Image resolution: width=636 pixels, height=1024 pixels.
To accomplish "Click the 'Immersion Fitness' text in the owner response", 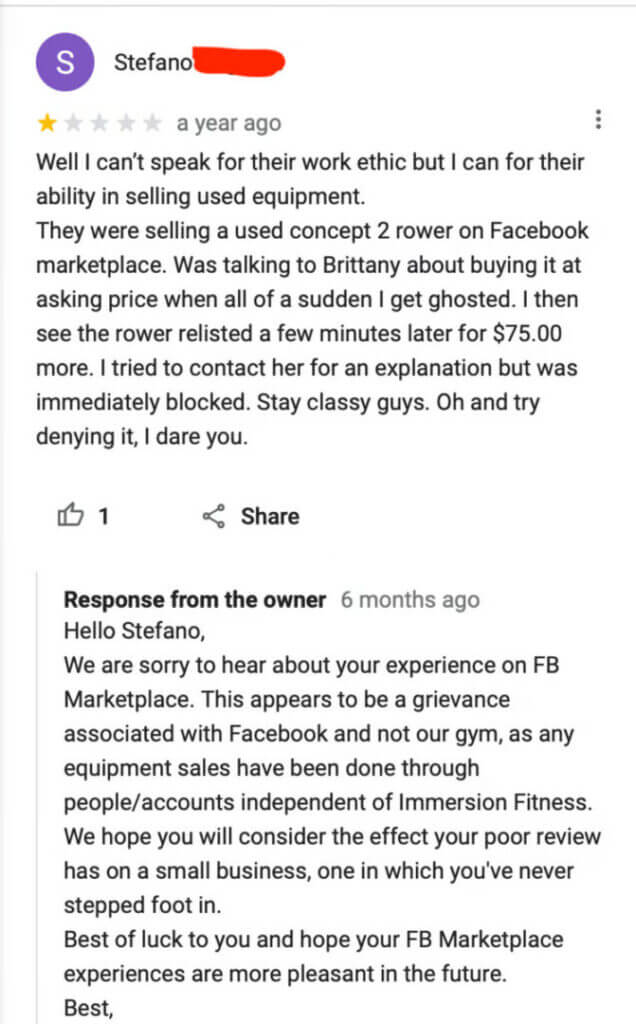I will coord(495,802).
